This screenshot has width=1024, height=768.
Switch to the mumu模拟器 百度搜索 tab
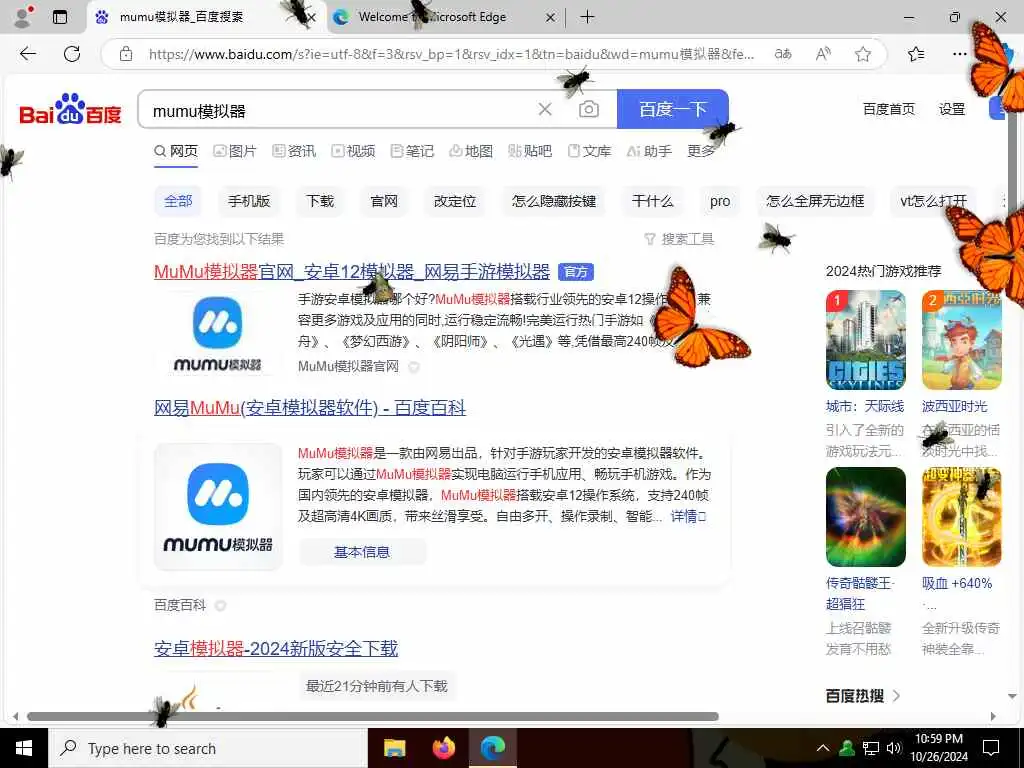click(182, 17)
